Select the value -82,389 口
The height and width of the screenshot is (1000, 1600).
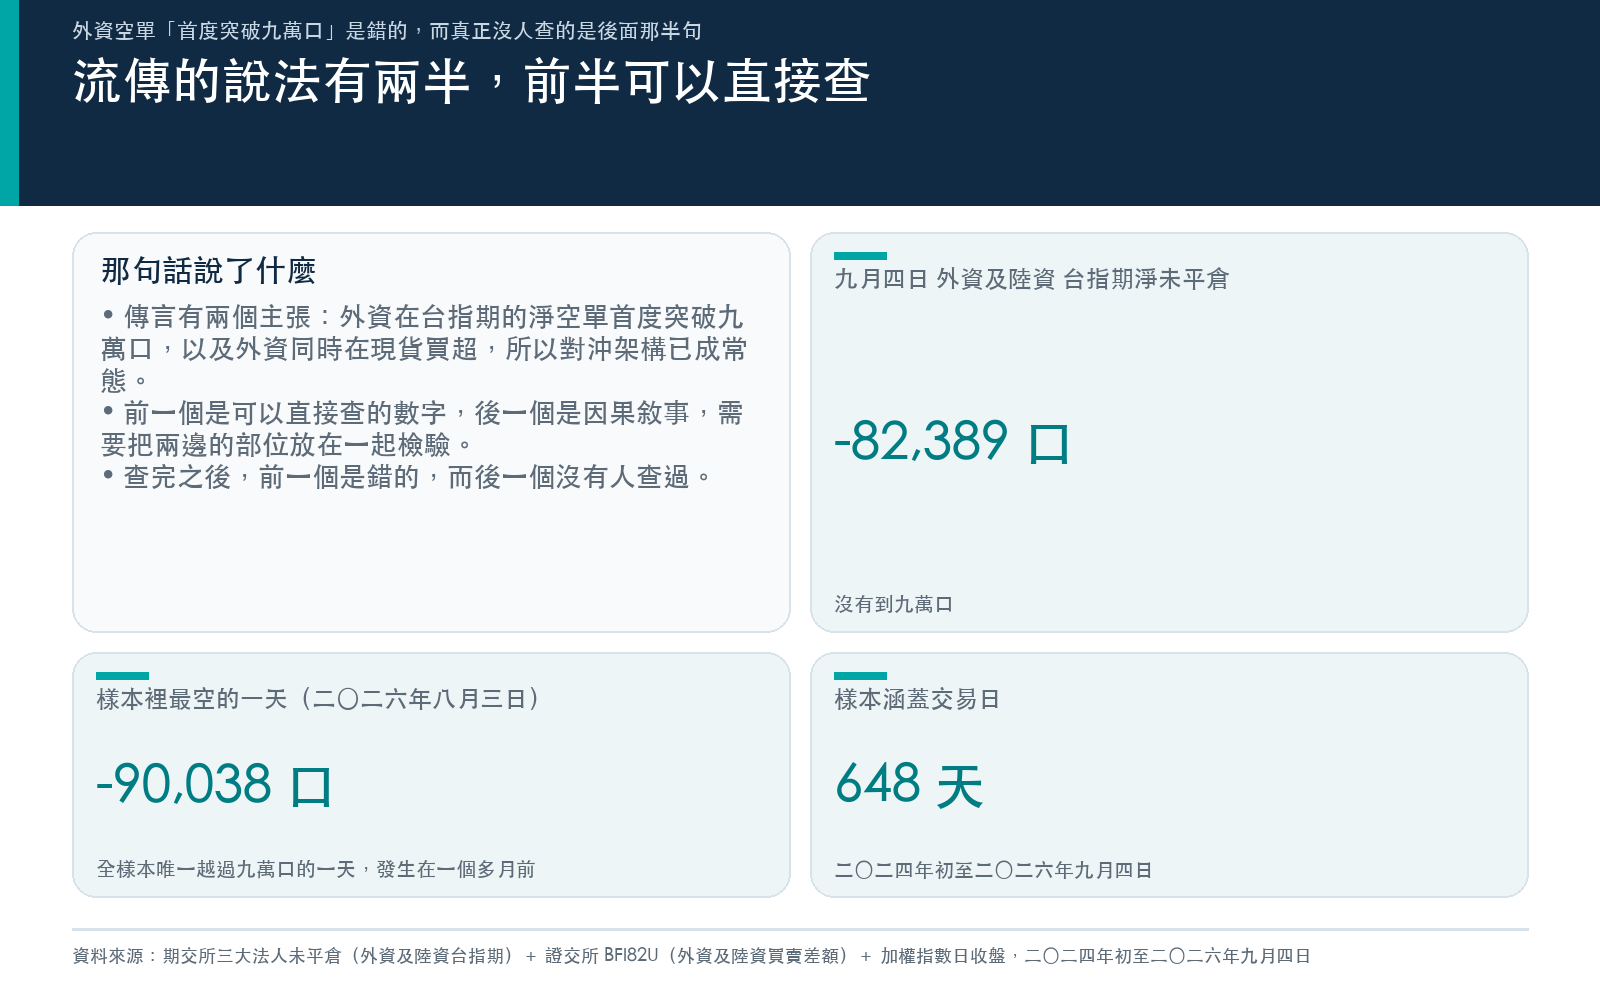coord(952,441)
